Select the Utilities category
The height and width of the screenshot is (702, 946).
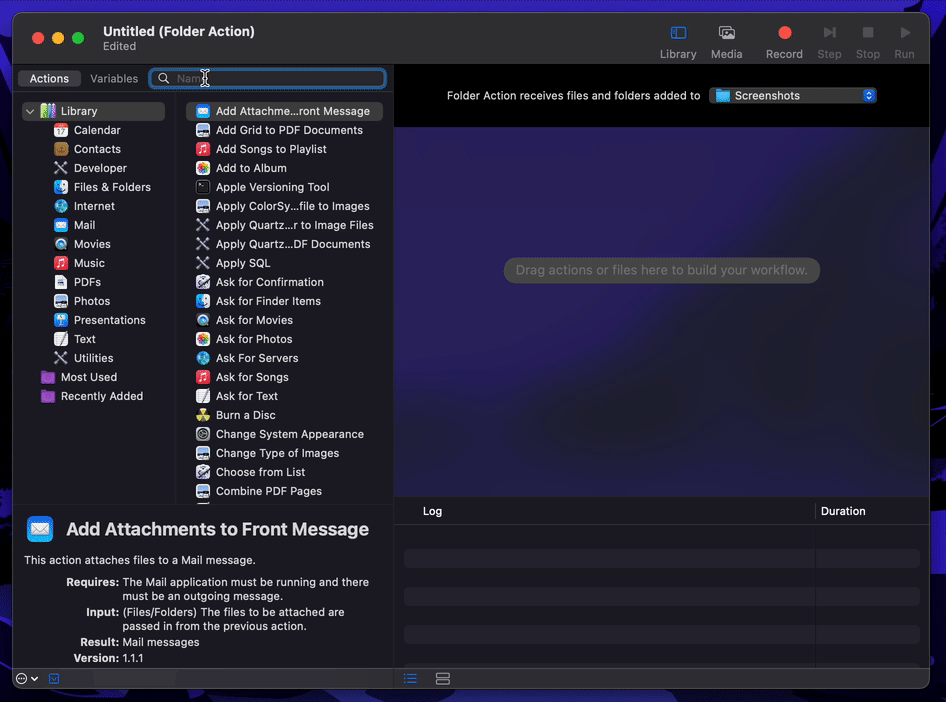[93, 358]
